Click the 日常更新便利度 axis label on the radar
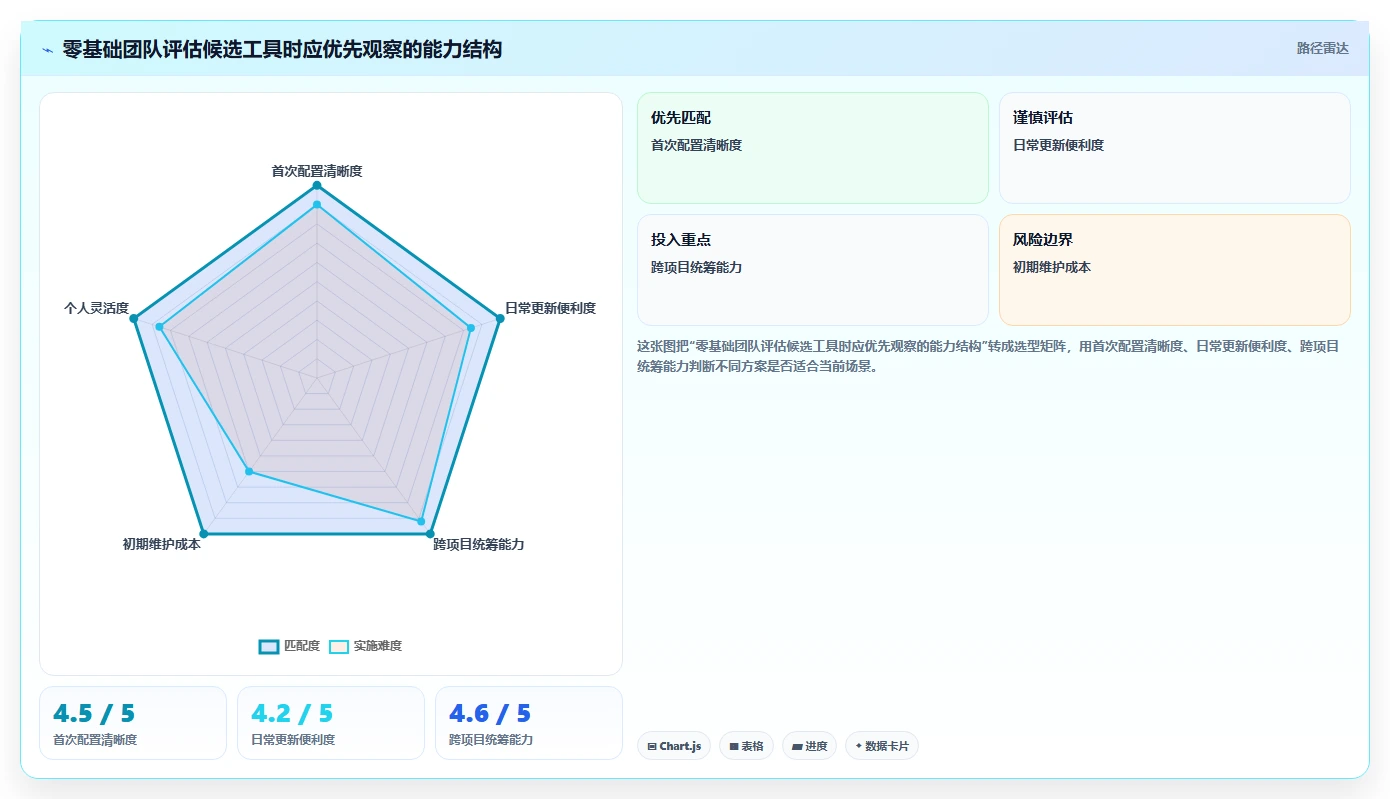Viewport: 1390px width, 799px height. point(550,308)
